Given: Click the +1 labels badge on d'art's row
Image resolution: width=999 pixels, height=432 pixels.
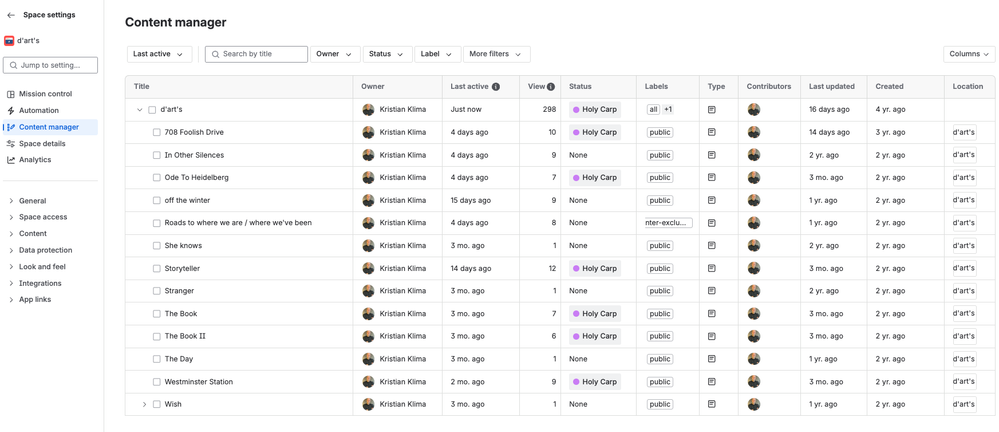Looking at the screenshot, I should click(668, 110).
